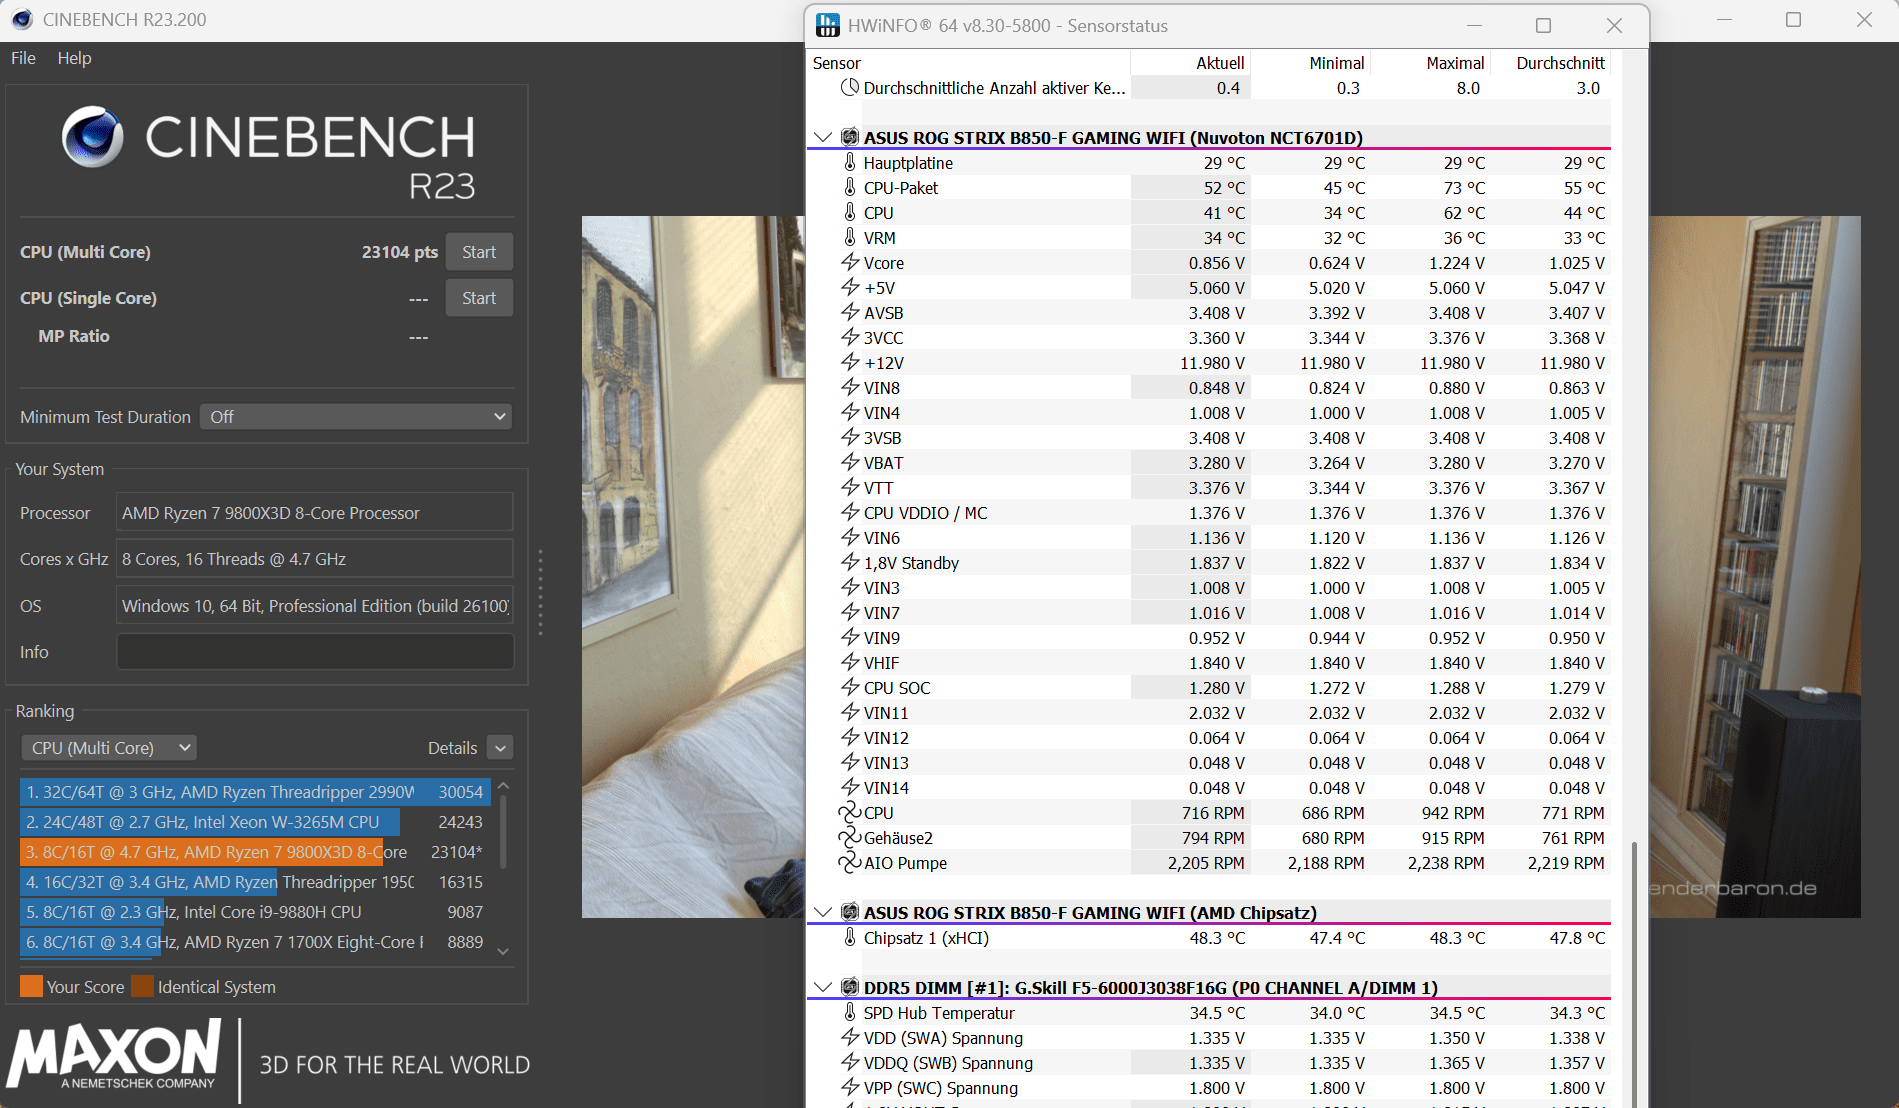This screenshot has height=1108, width=1899.
Task: Click the Cinebench logo icon in title bar
Action: click(x=21, y=19)
